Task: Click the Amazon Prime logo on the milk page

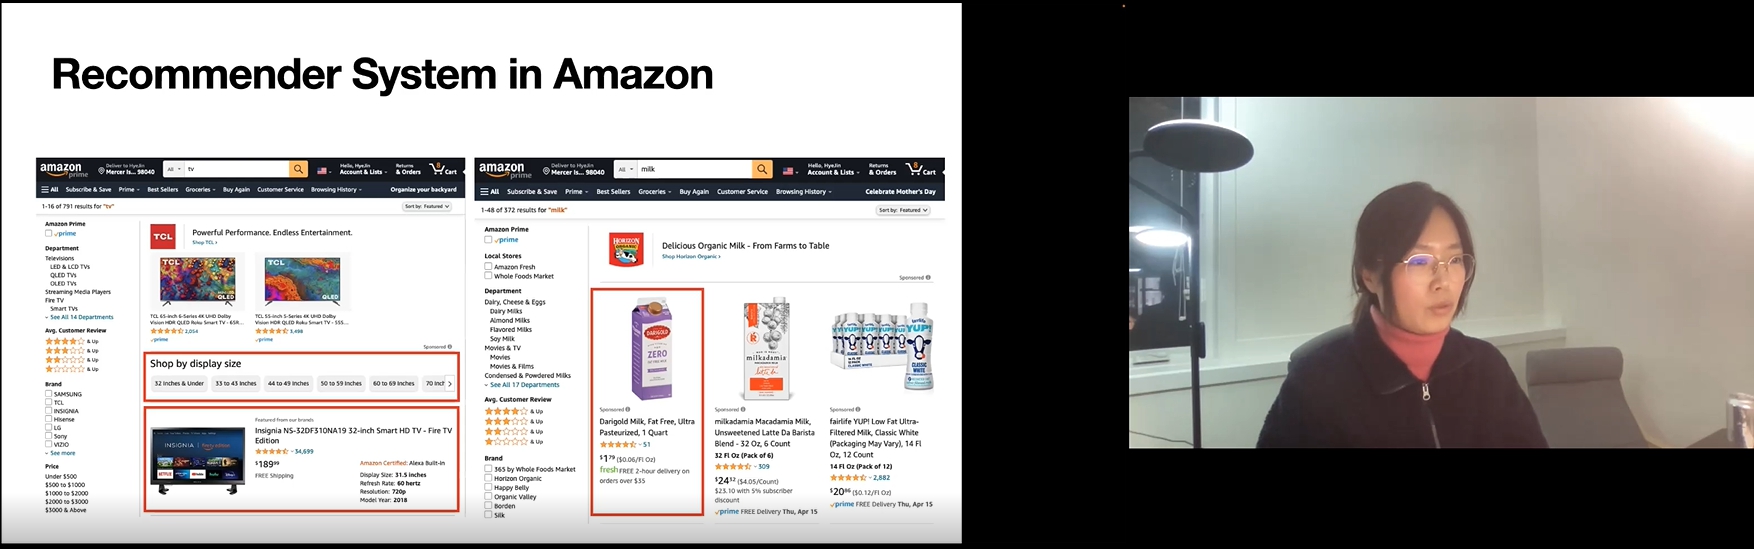Action: pos(502,170)
